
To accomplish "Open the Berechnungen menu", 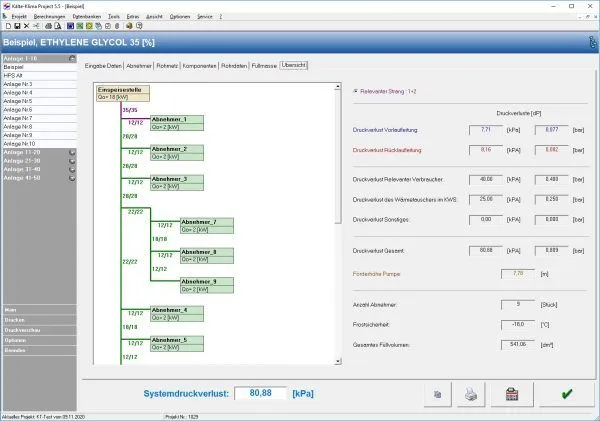I will click(49, 16).
